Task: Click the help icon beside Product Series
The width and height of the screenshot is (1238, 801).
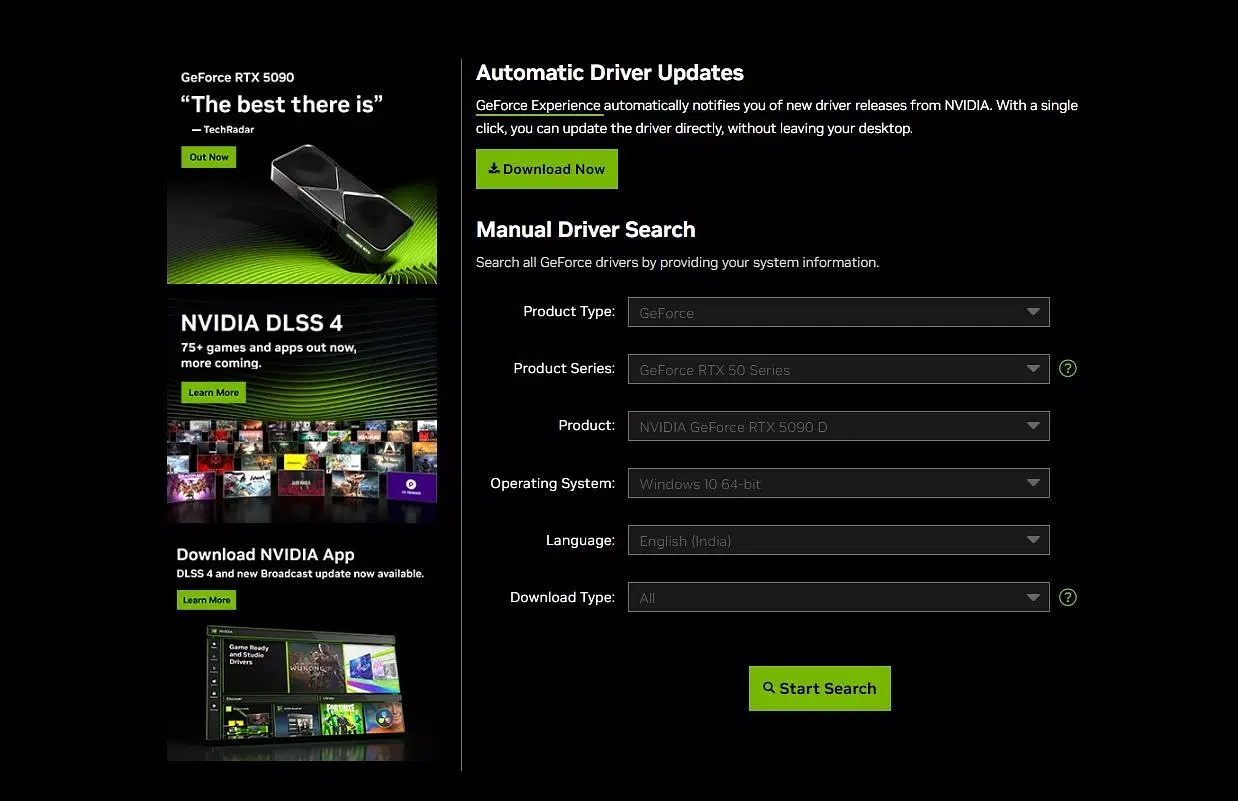Action: (1068, 368)
